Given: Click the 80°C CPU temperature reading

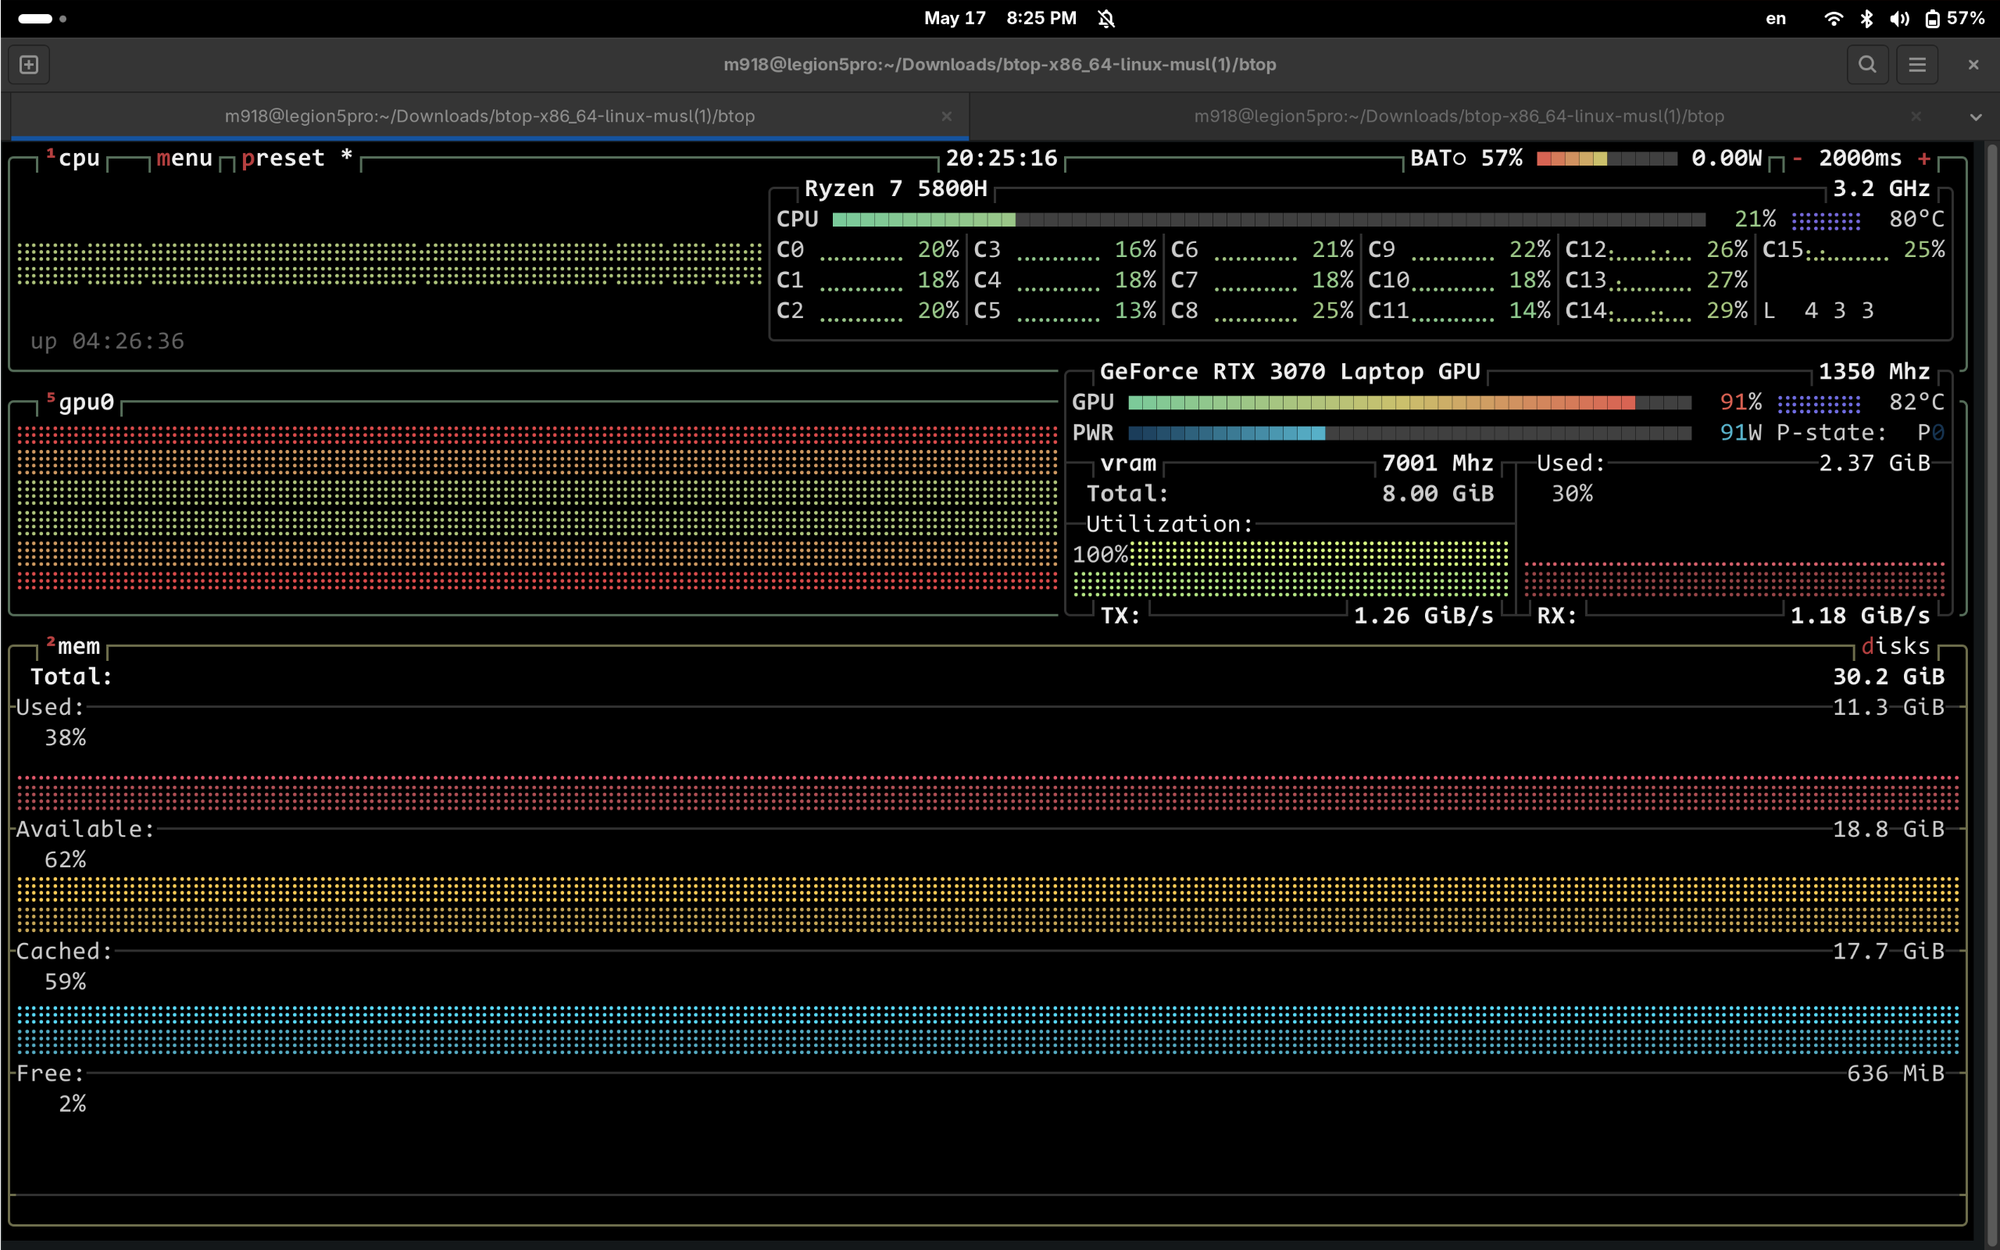Looking at the screenshot, I should [1917, 219].
